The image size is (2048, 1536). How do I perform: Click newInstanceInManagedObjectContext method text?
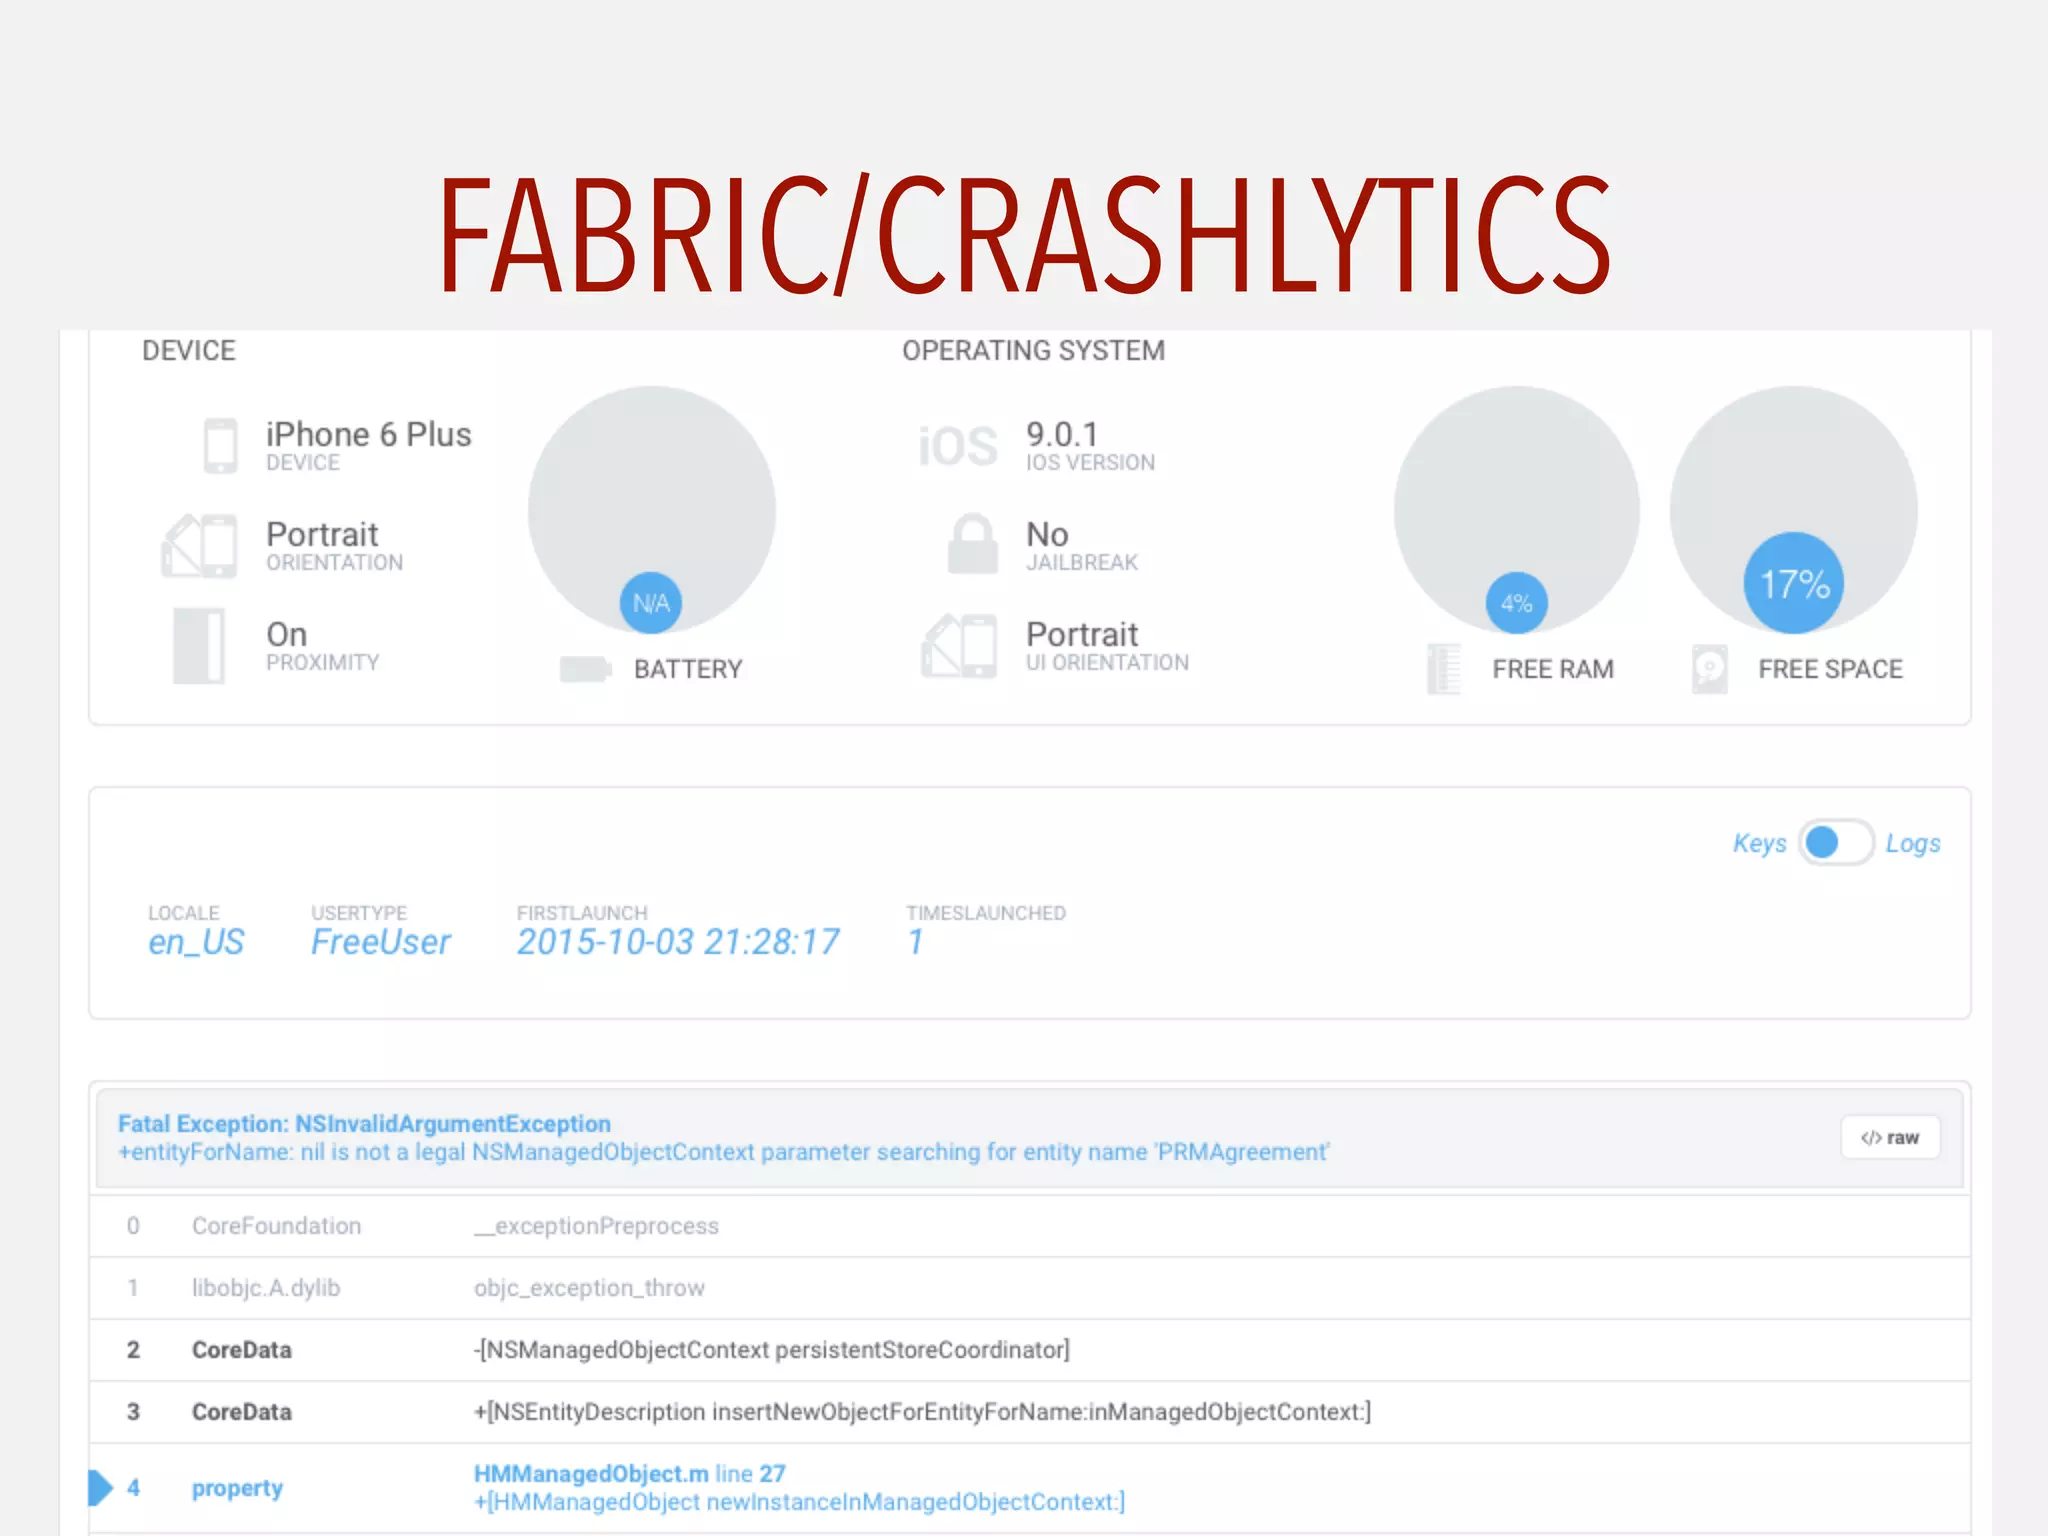(x=799, y=1502)
